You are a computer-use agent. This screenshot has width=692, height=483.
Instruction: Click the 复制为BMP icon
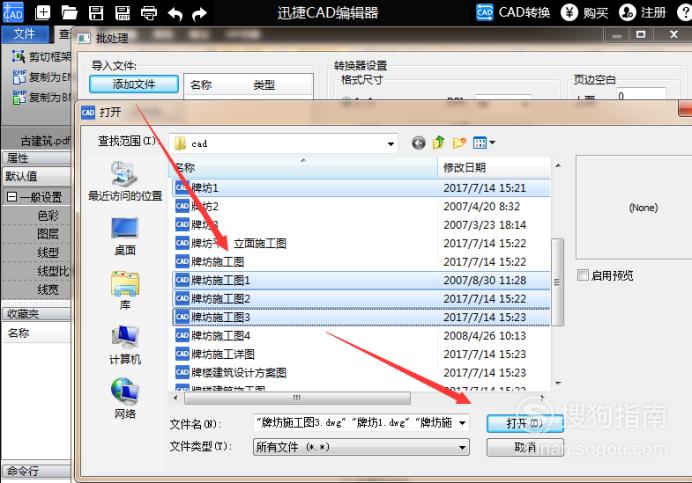tap(19, 97)
